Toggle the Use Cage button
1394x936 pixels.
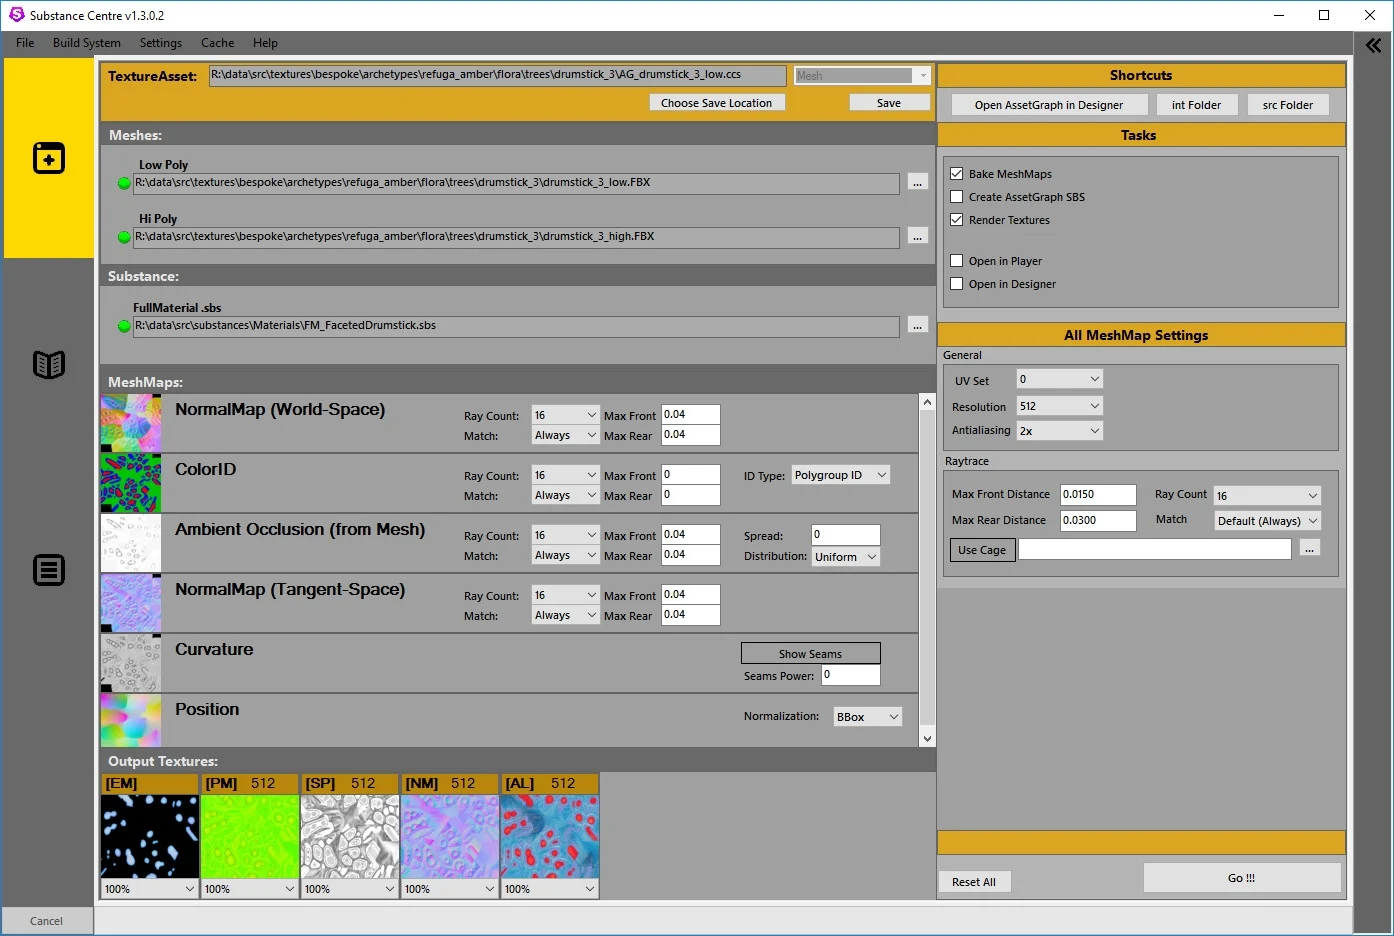982,550
